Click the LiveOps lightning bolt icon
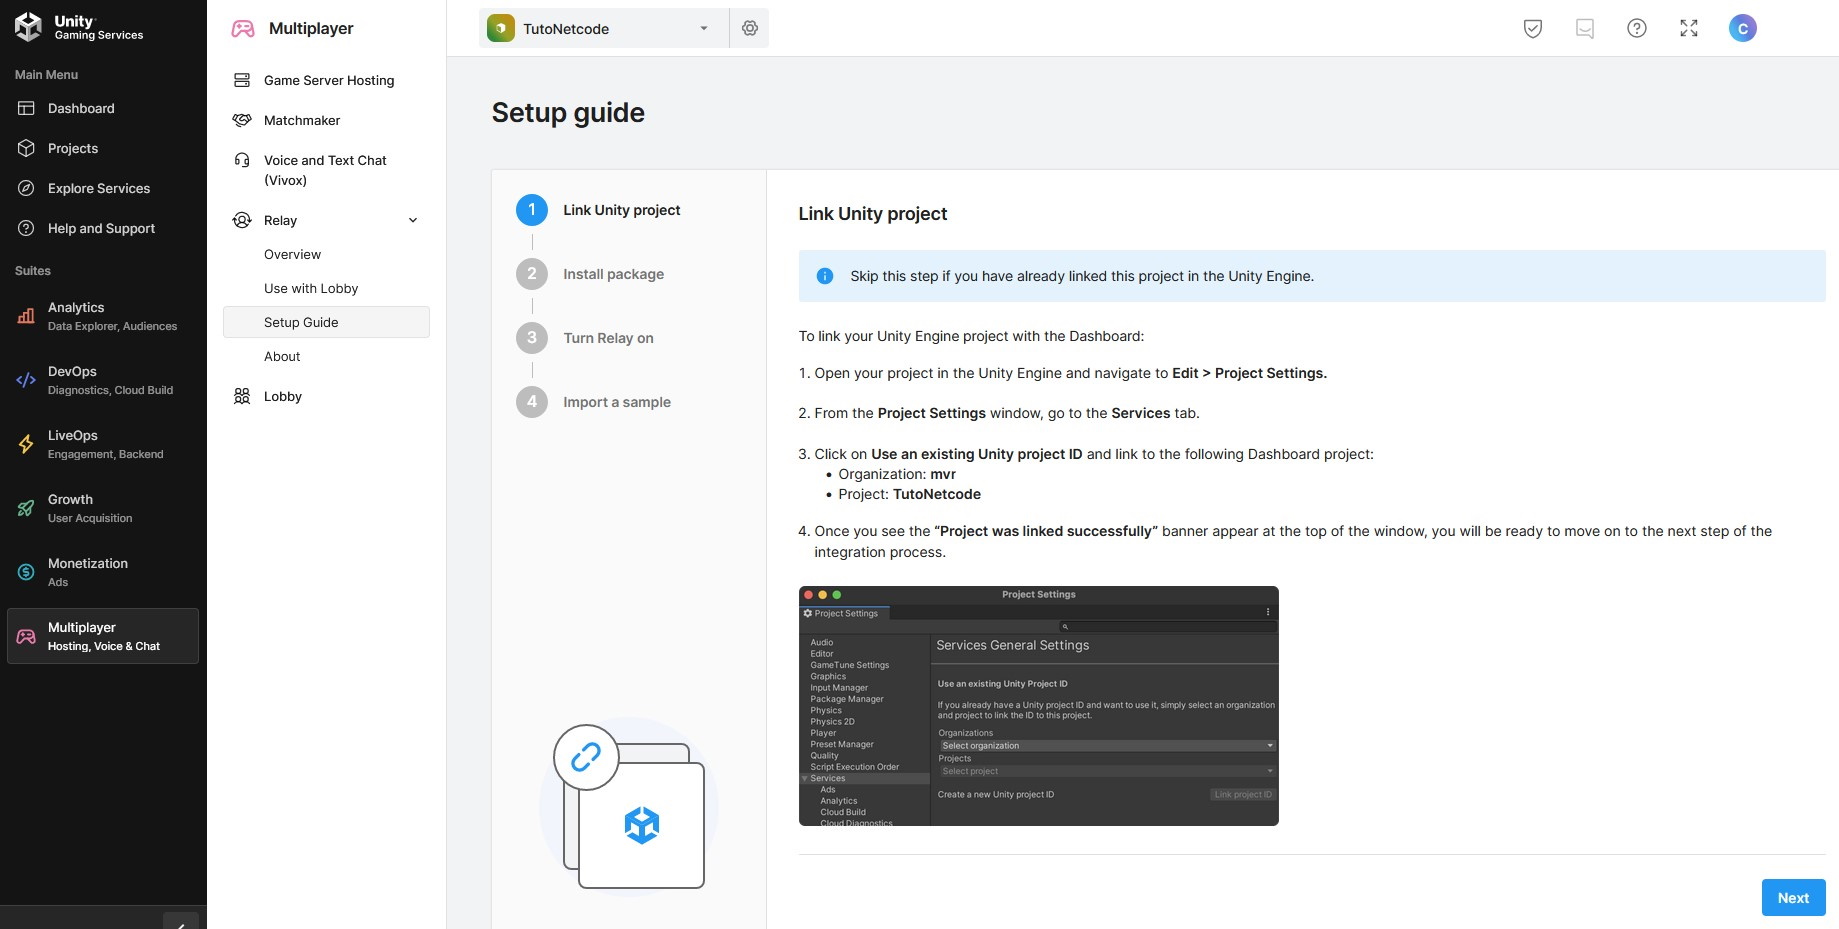Screen dimensions: 1839x929 point(26,444)
